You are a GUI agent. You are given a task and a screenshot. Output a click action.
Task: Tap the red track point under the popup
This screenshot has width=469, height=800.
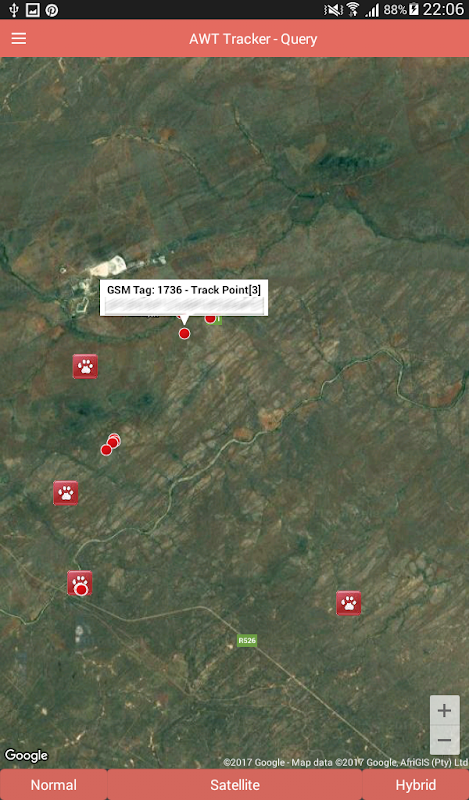[184, 334]
